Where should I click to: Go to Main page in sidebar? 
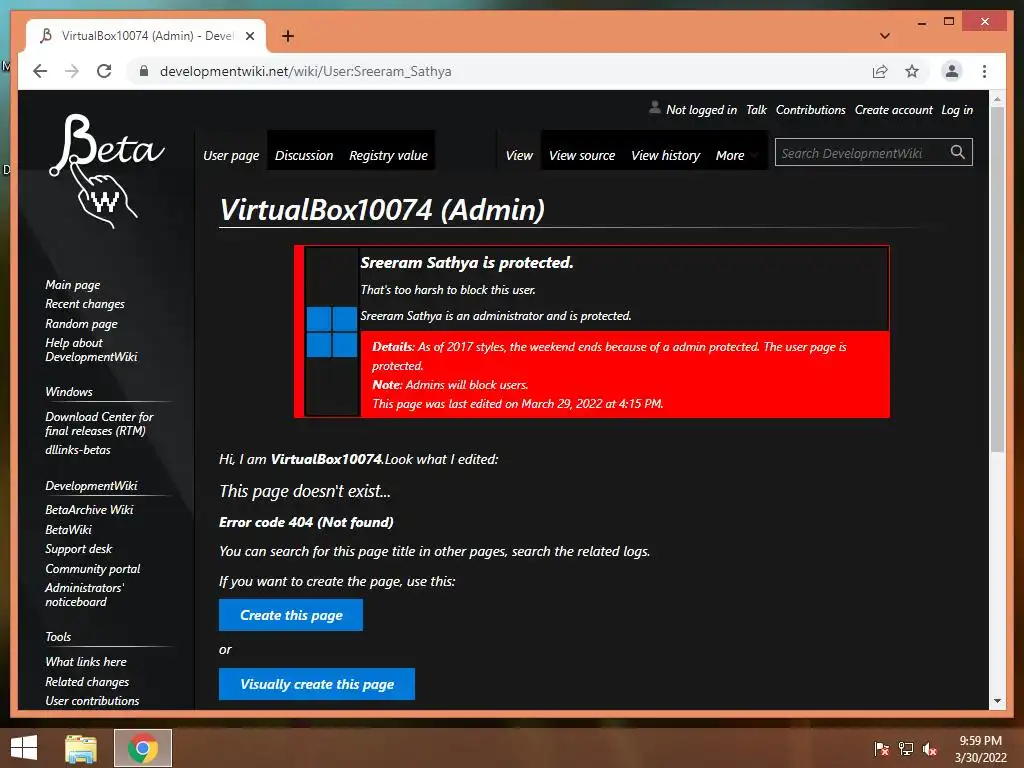pyautogui.click(x=72, y=285)
